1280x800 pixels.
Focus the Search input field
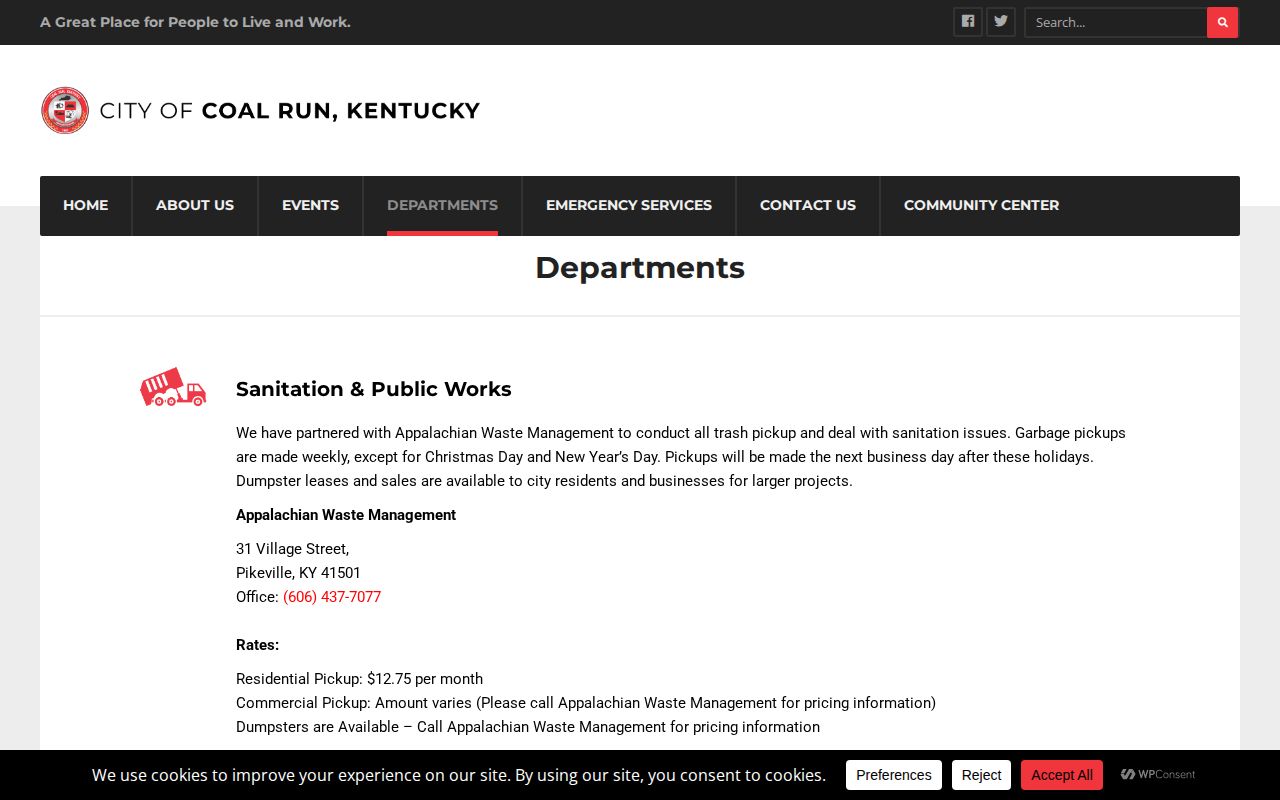1116,22
